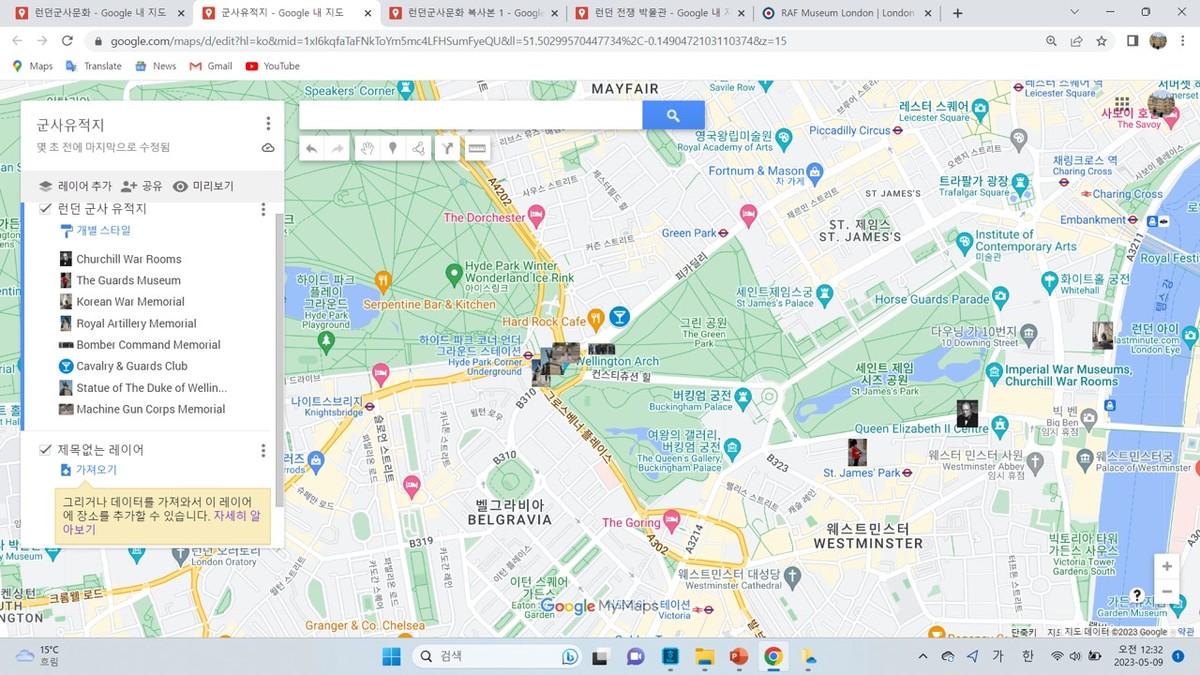Open the News bookmark

pyautogui.click(x=155, y=66)
